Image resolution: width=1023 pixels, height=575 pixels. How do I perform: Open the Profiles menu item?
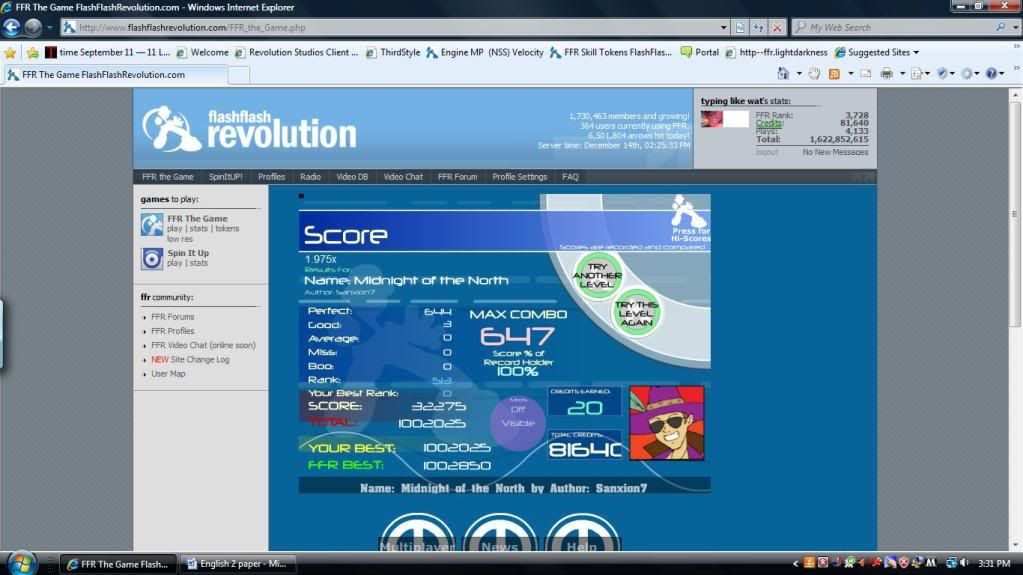tap(271, 177)
